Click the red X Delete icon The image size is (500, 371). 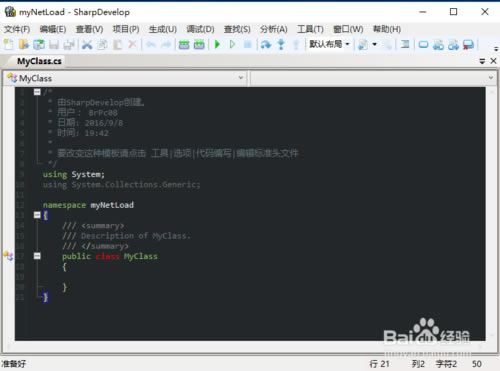pos(132,44)
